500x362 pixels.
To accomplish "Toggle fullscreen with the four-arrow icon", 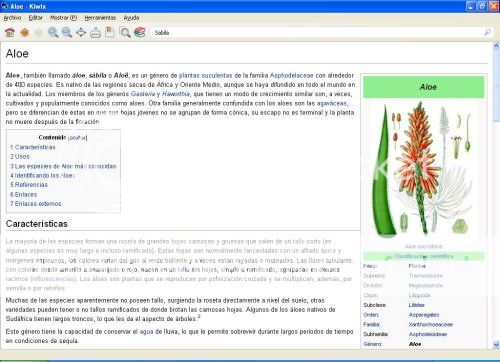I will pos(81,32).
